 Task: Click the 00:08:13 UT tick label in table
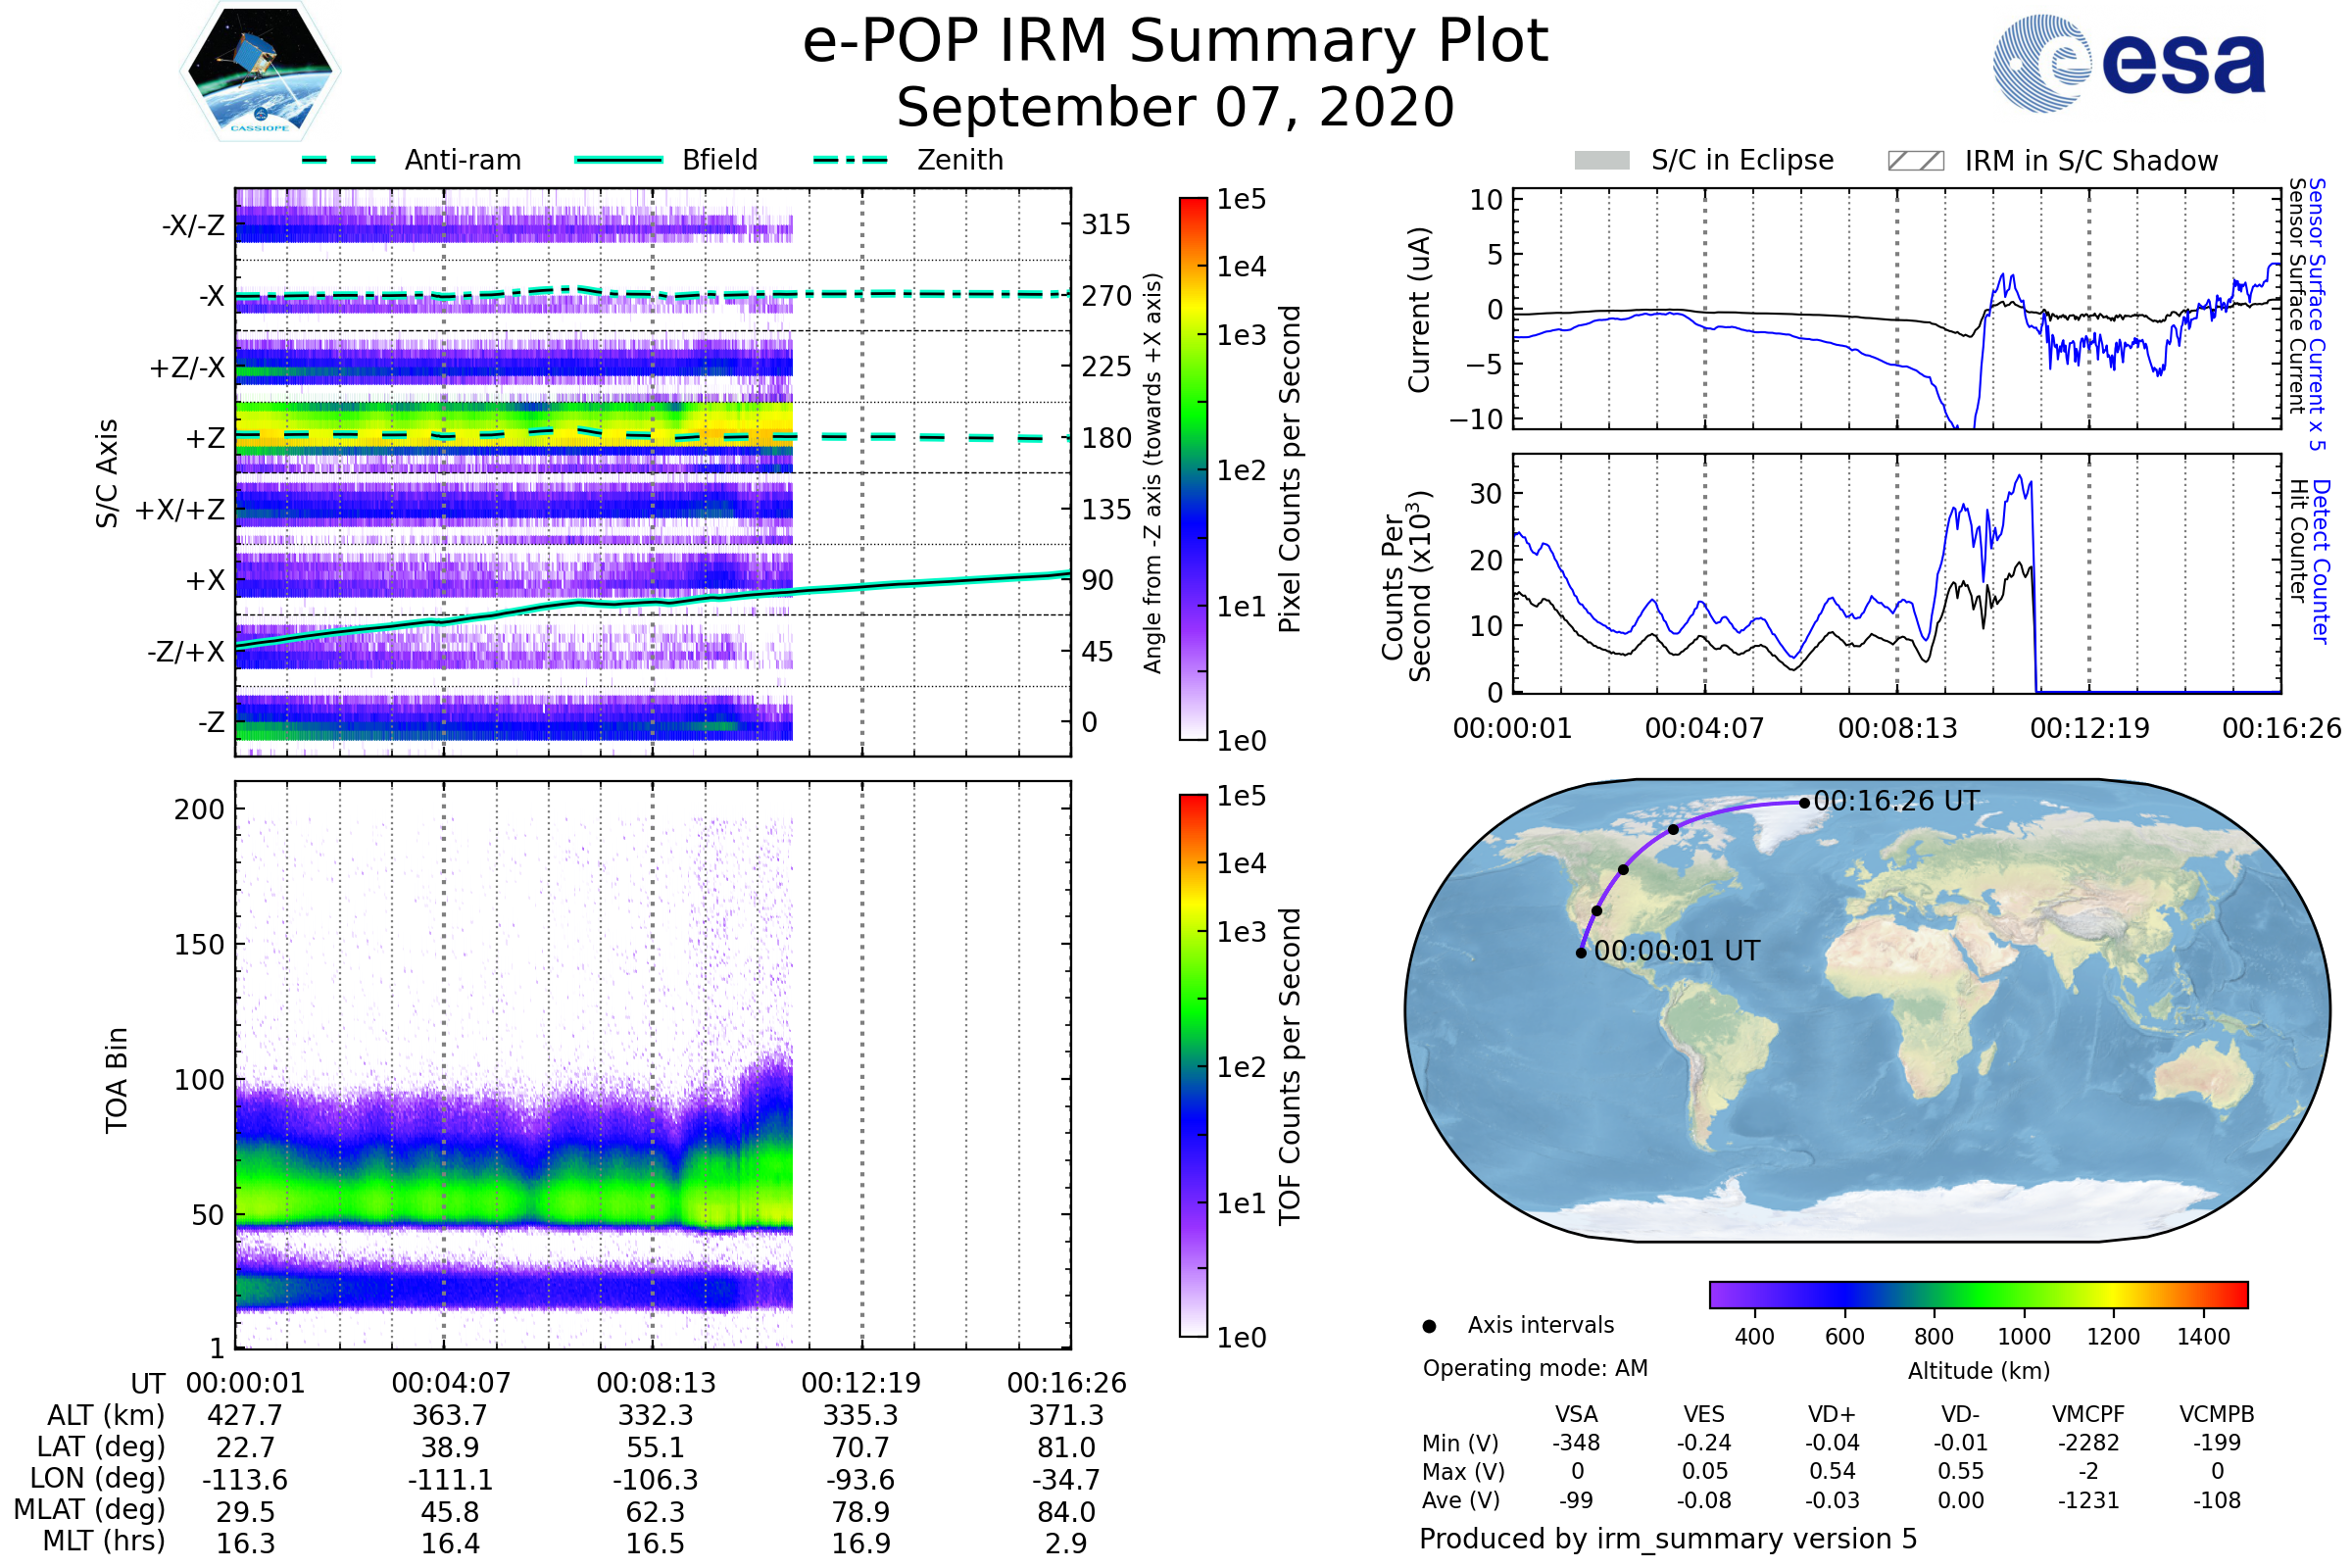click(656, 1383)
